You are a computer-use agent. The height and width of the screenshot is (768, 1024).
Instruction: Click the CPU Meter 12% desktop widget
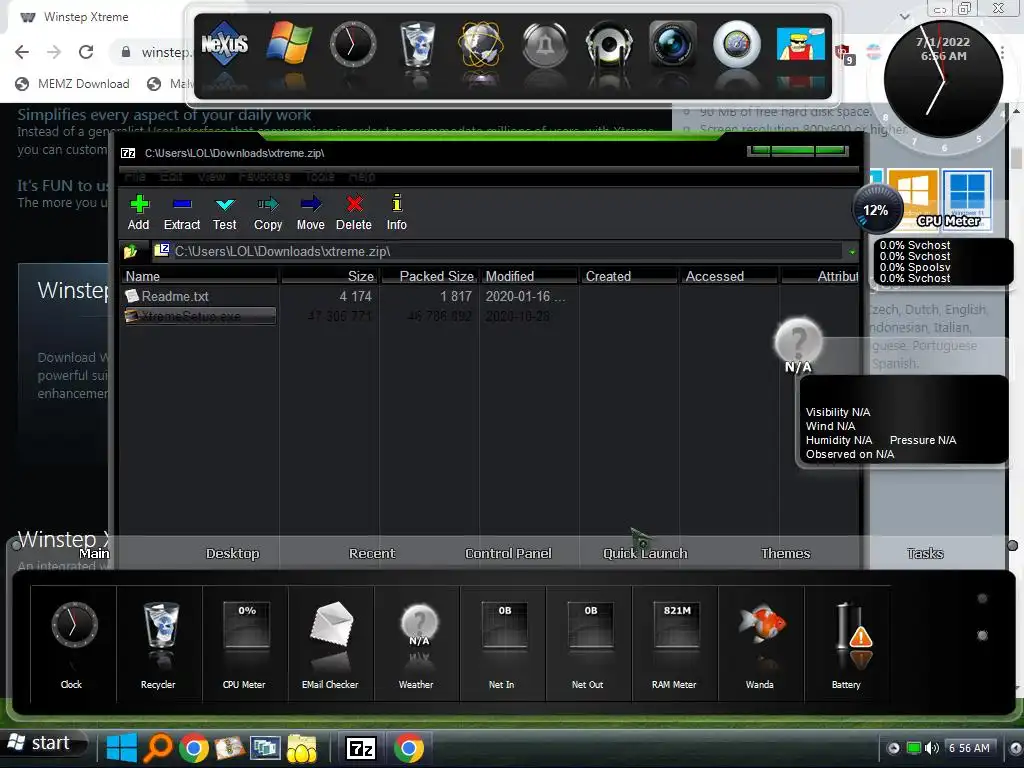[877, 210]
